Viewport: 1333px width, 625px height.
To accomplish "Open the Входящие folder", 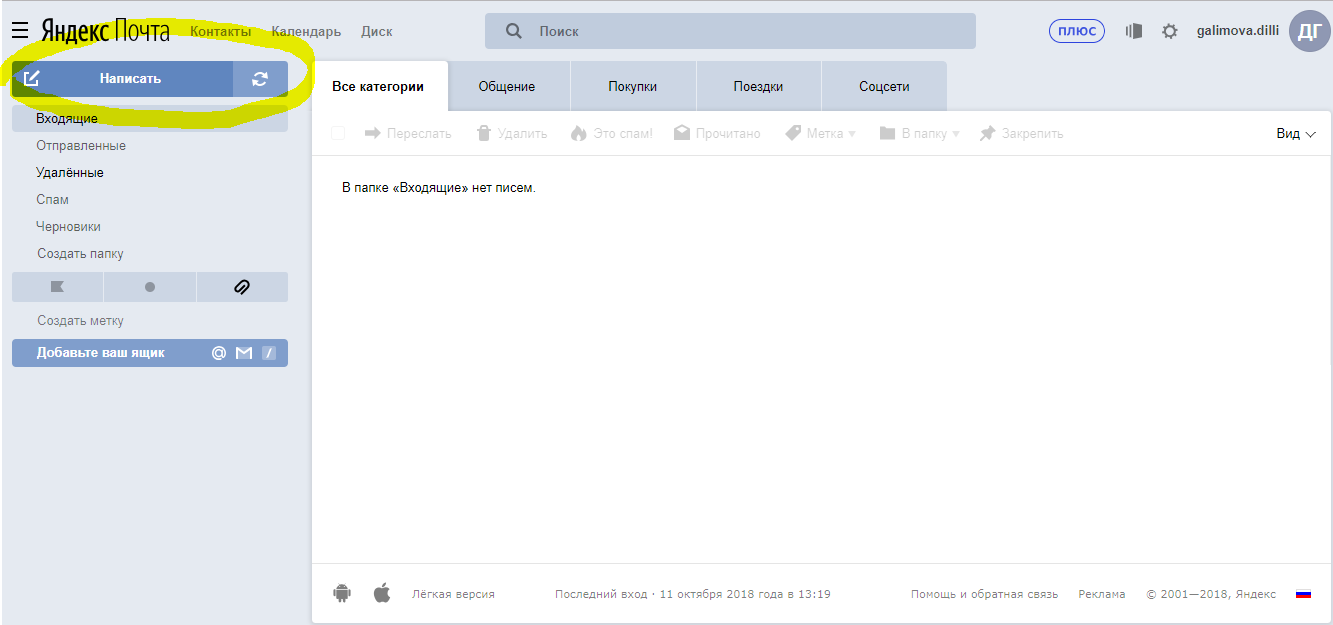I will (x=150, y=119).
